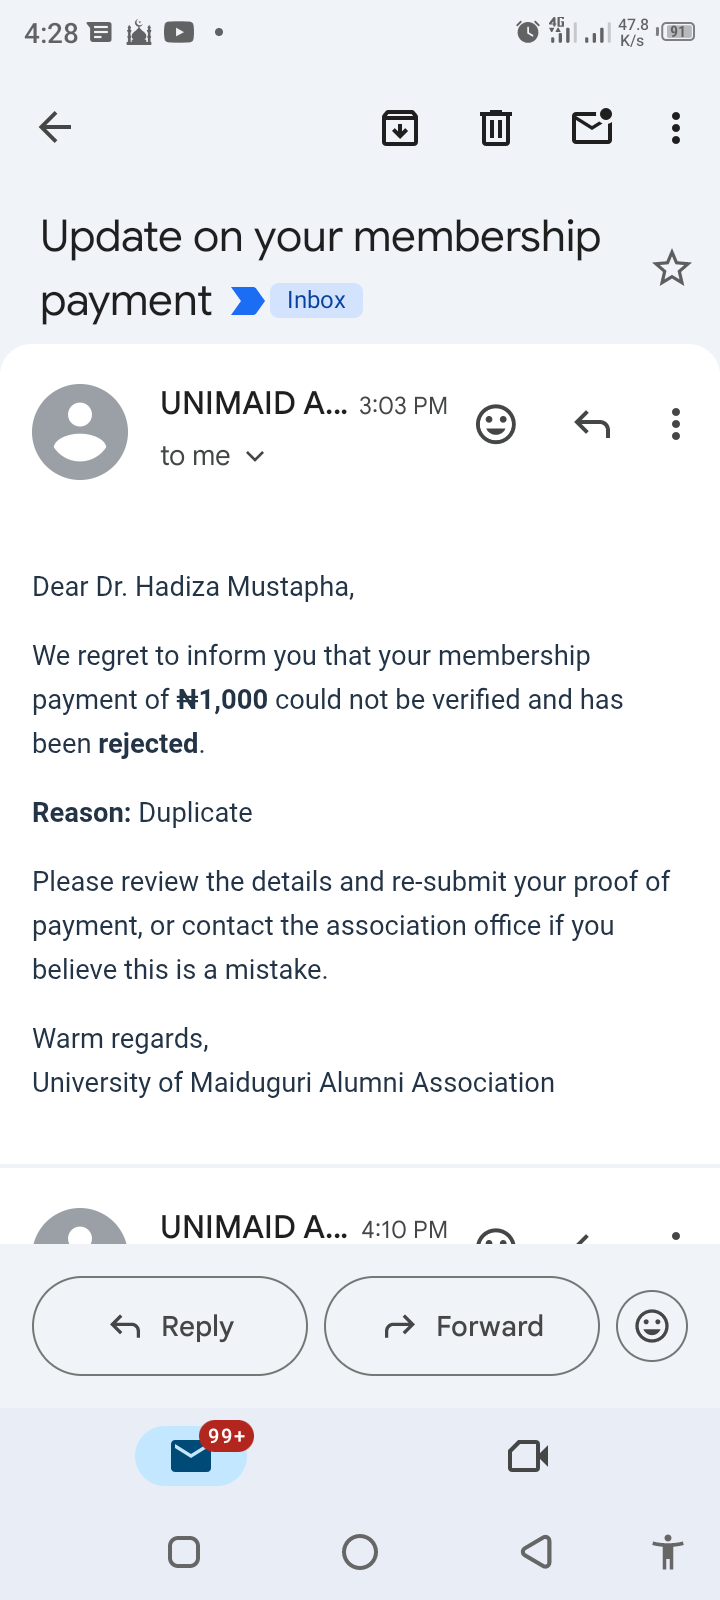720x1600 pixels.
Task: Tap the Forward button
Action: click(462, 1326)
